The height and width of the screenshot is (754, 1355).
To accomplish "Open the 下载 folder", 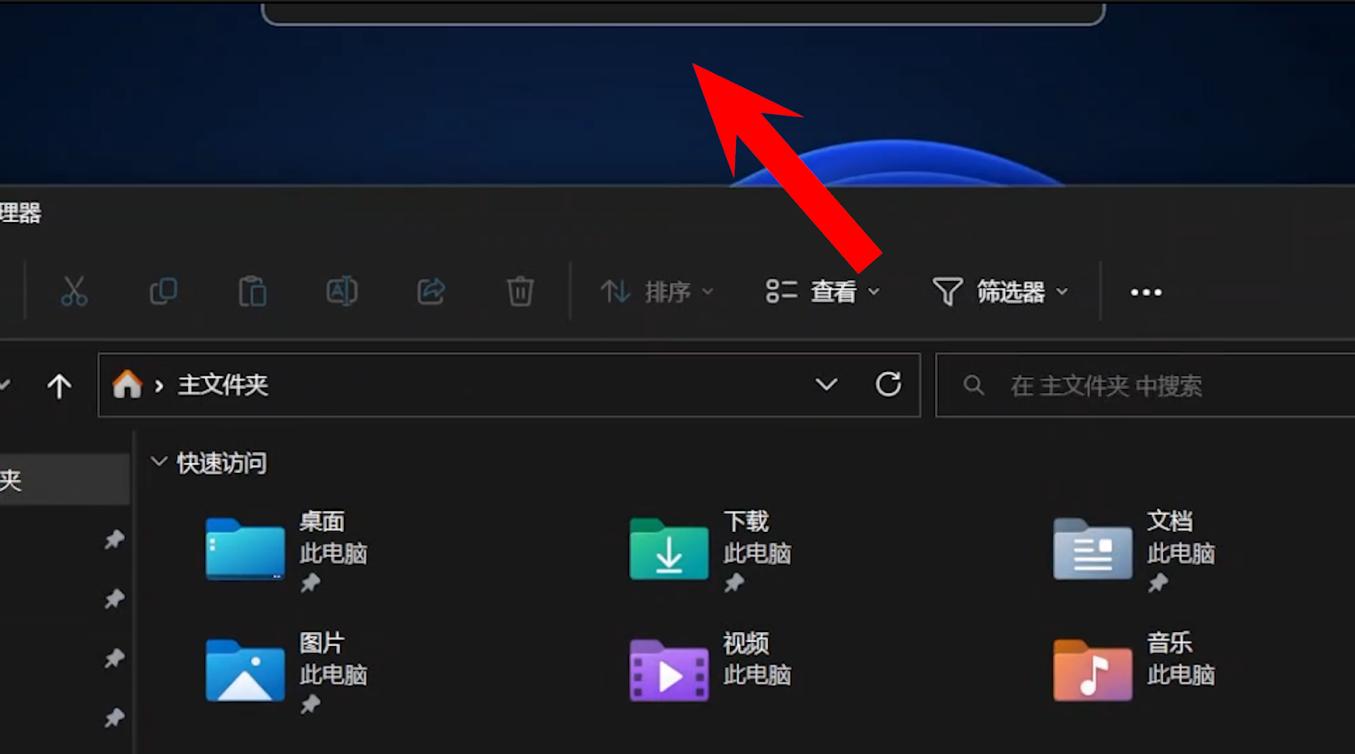I will [668, 551].
